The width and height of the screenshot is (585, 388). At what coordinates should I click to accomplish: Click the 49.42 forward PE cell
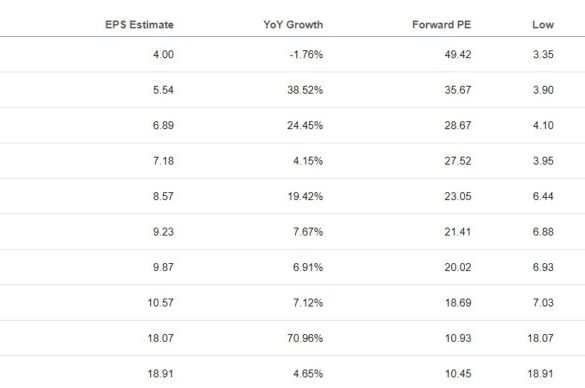point(458,54)
